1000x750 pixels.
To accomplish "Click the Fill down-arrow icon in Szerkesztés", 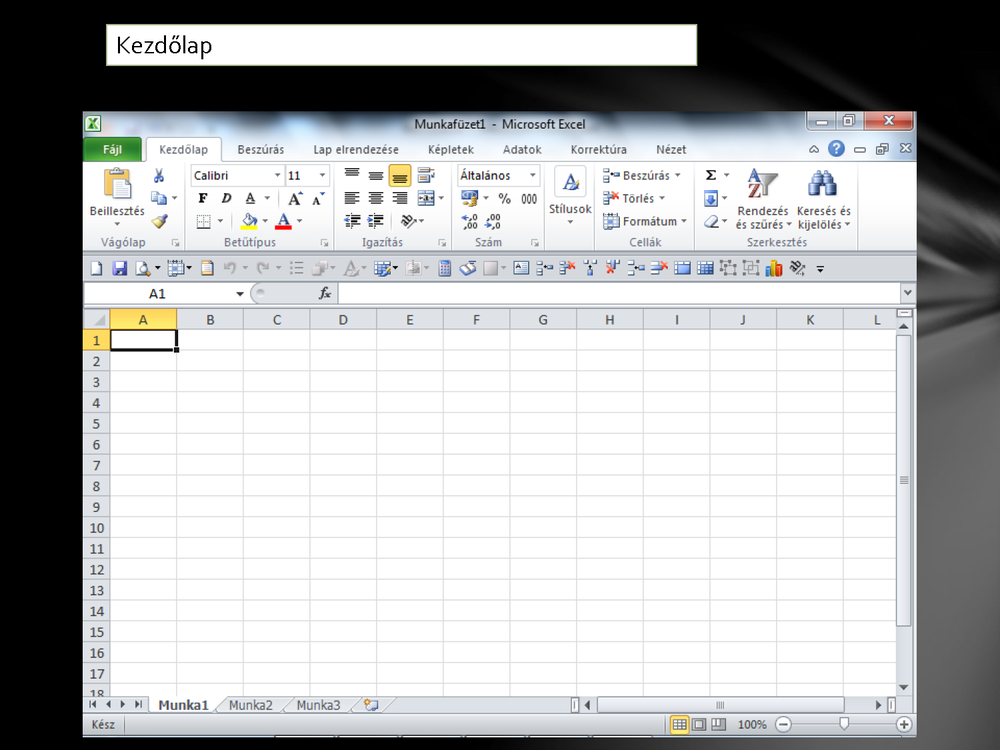I will coord(711,198).
